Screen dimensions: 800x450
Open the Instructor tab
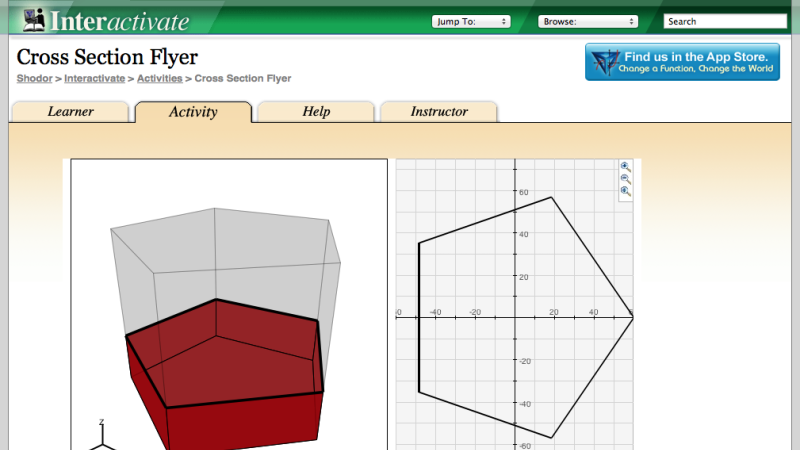(439, 112)
